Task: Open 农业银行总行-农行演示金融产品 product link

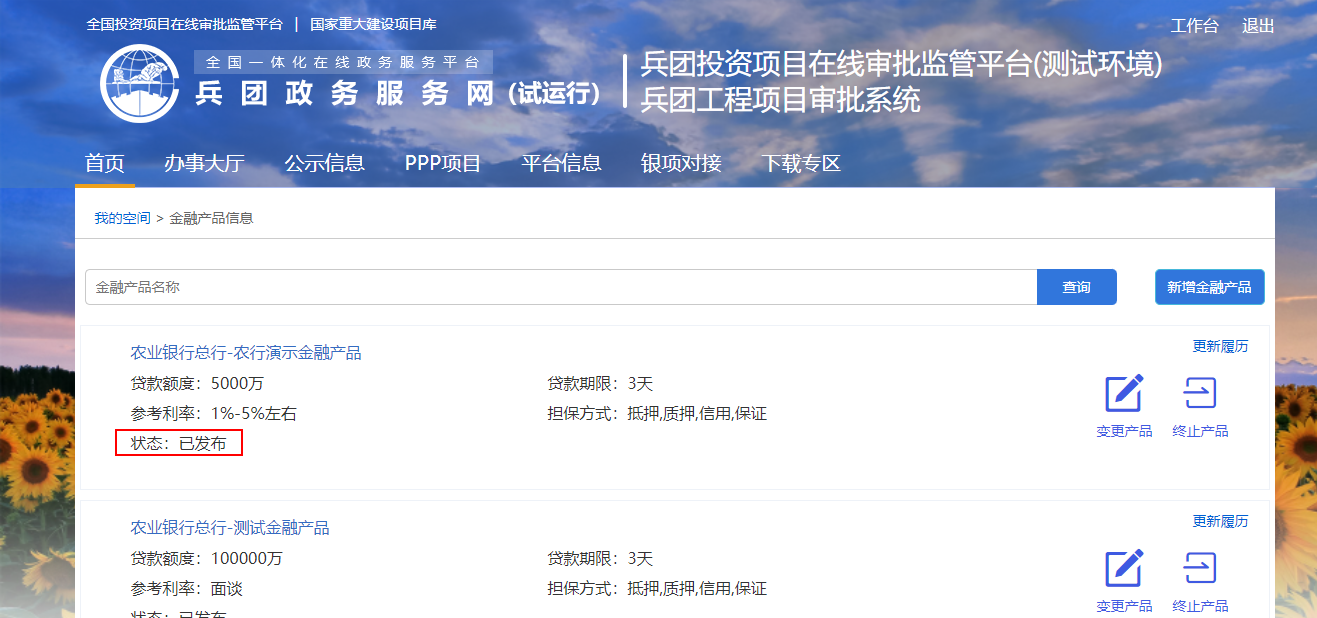Action: click(x=246, y=353)
